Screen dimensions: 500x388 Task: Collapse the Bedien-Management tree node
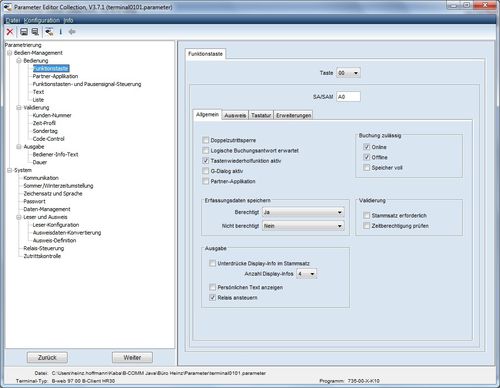pyautogui.click(x=10, y=53)
